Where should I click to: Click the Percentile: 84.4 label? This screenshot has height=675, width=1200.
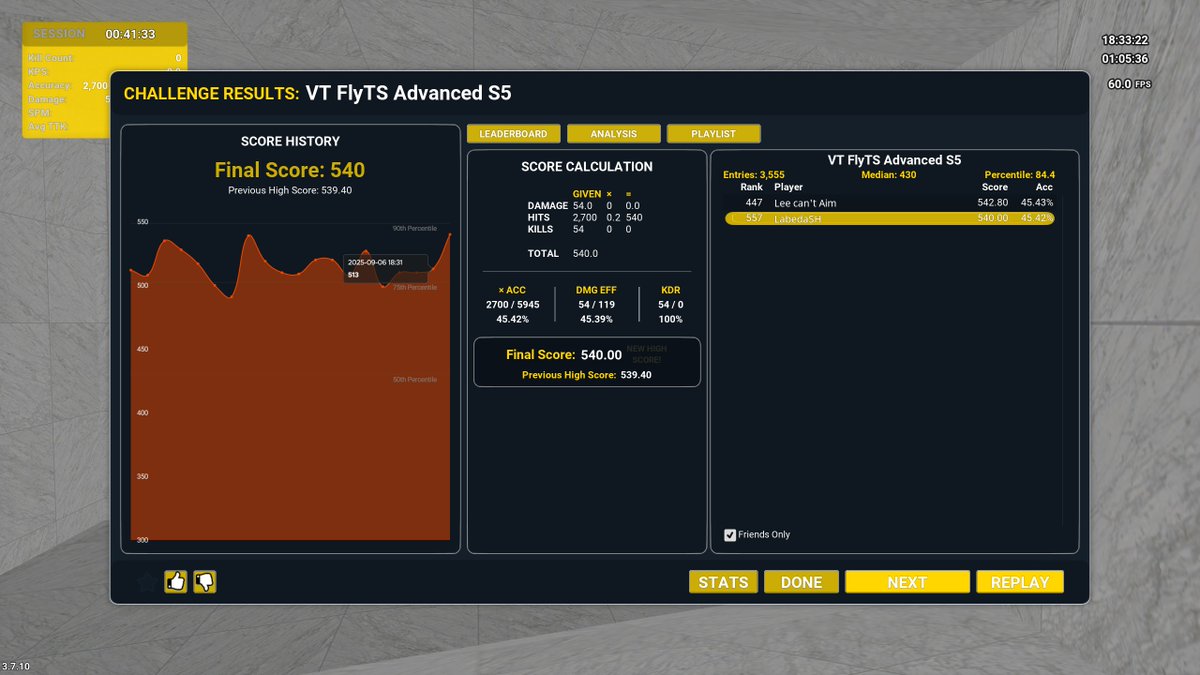(1022, 174)
